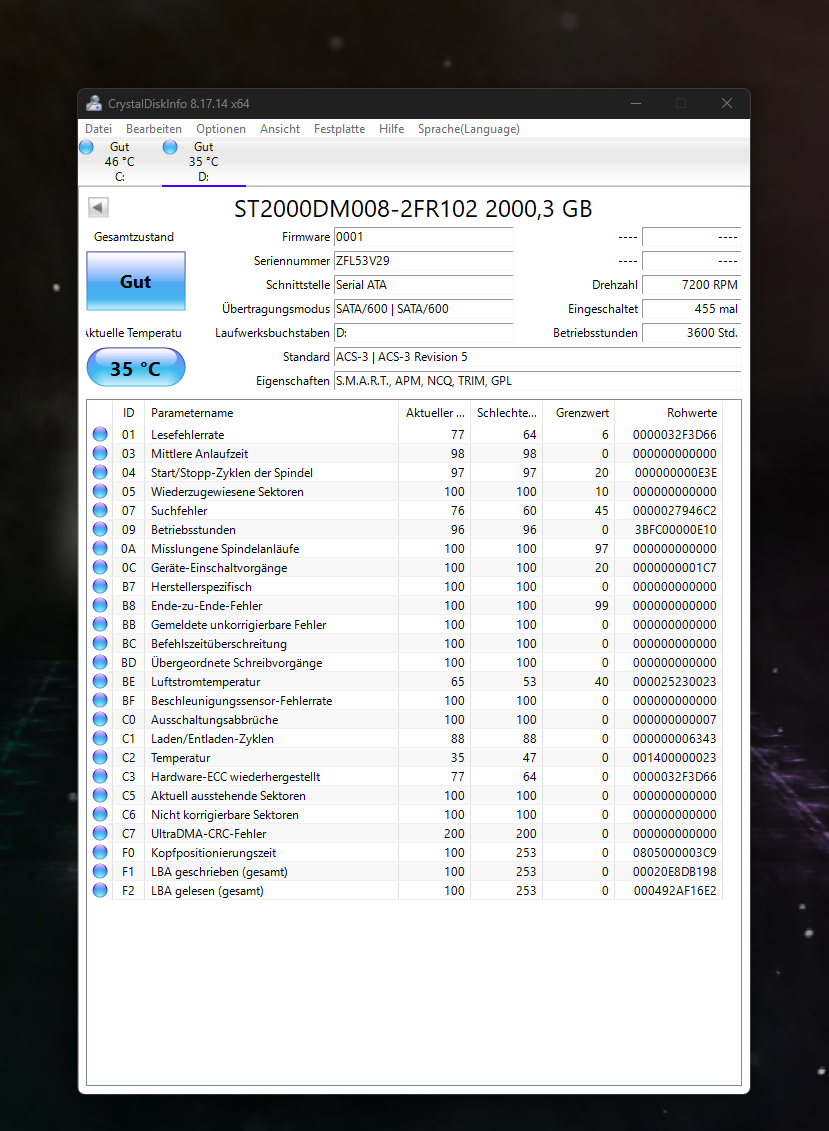829x1131 pixels.
Task: Click the status orb of ID C2 Temperatur row
Action: (100, 757)
